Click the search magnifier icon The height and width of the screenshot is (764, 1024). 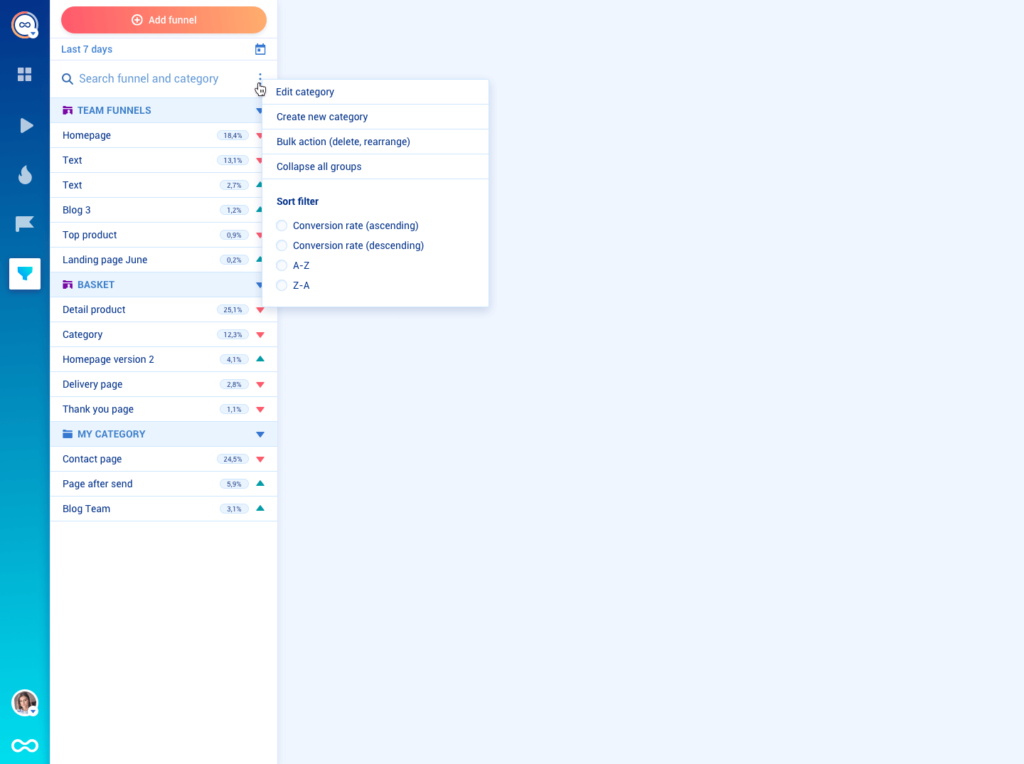[67, 79]
